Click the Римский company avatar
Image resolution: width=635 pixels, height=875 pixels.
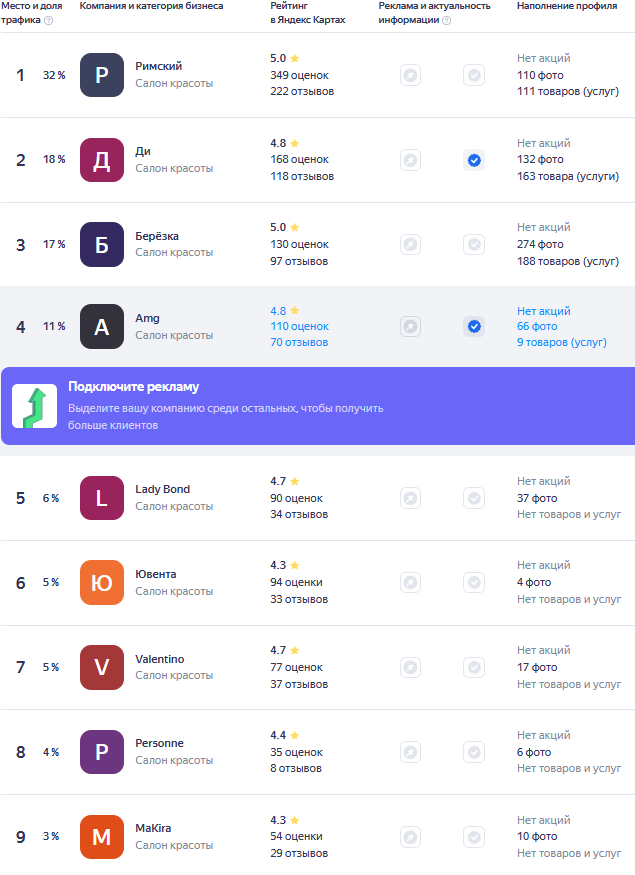pyautogui.click(x=102, y=75)
